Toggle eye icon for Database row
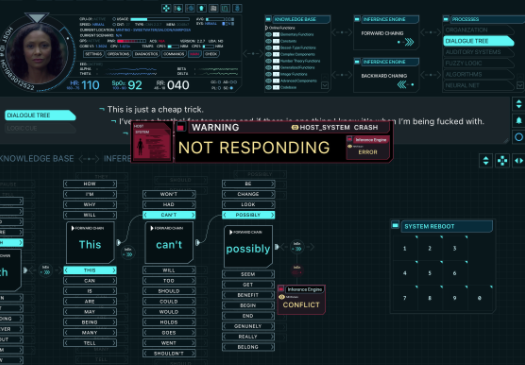Viewport: 525px width, 365px height. point(269,87)
